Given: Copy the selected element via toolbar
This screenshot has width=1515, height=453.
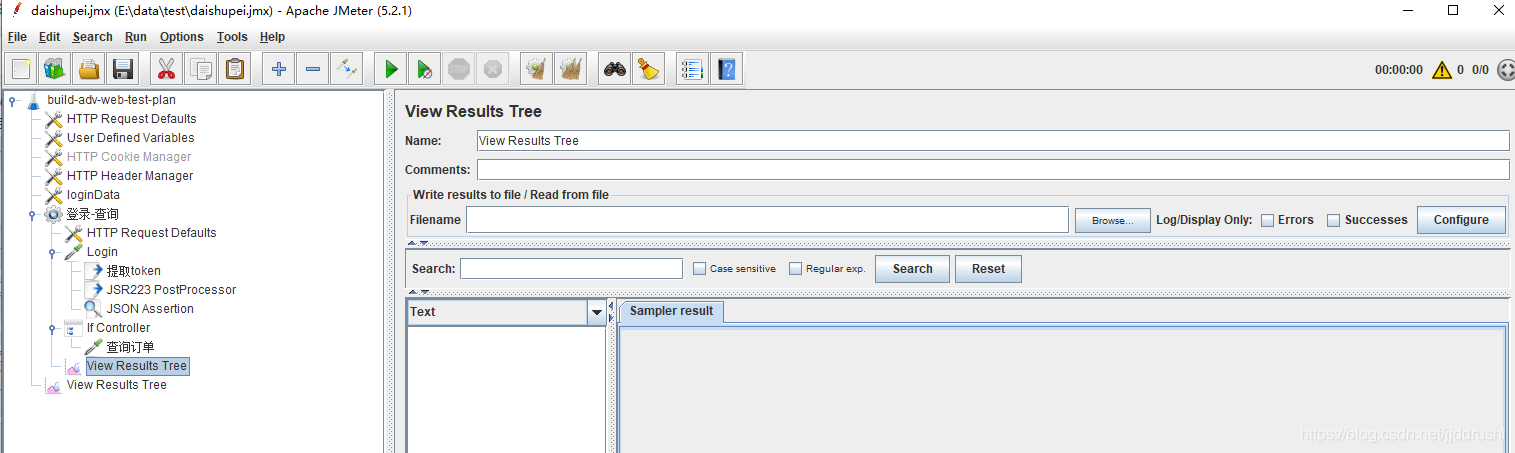Looking at the screenshot, I should click(201, 69).
